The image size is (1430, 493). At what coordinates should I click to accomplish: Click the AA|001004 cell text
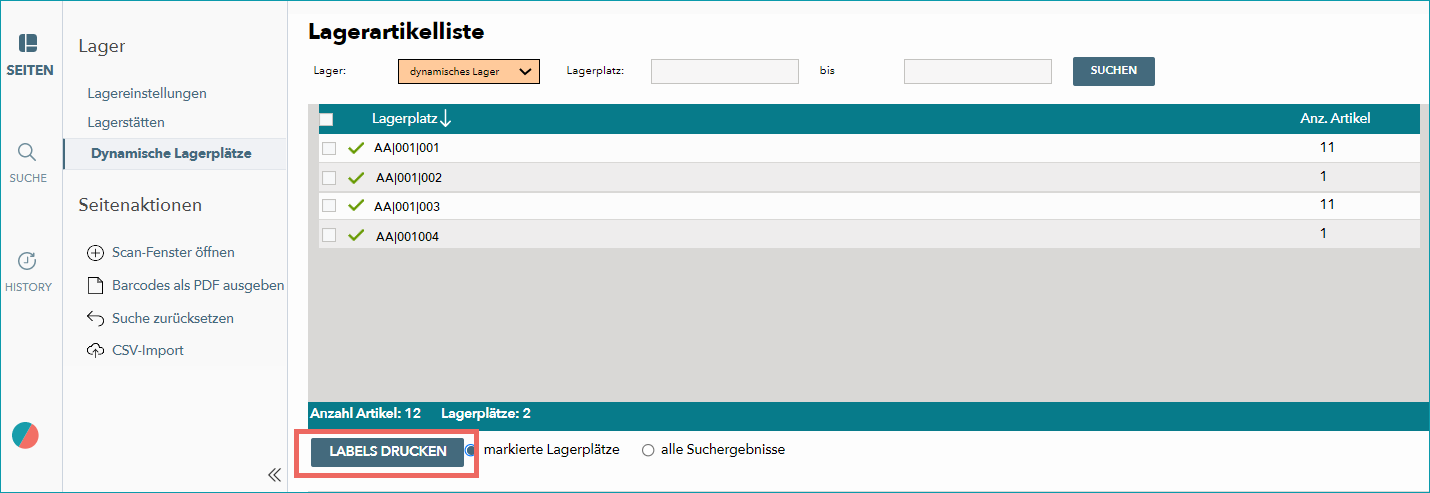tap(407, 237)
